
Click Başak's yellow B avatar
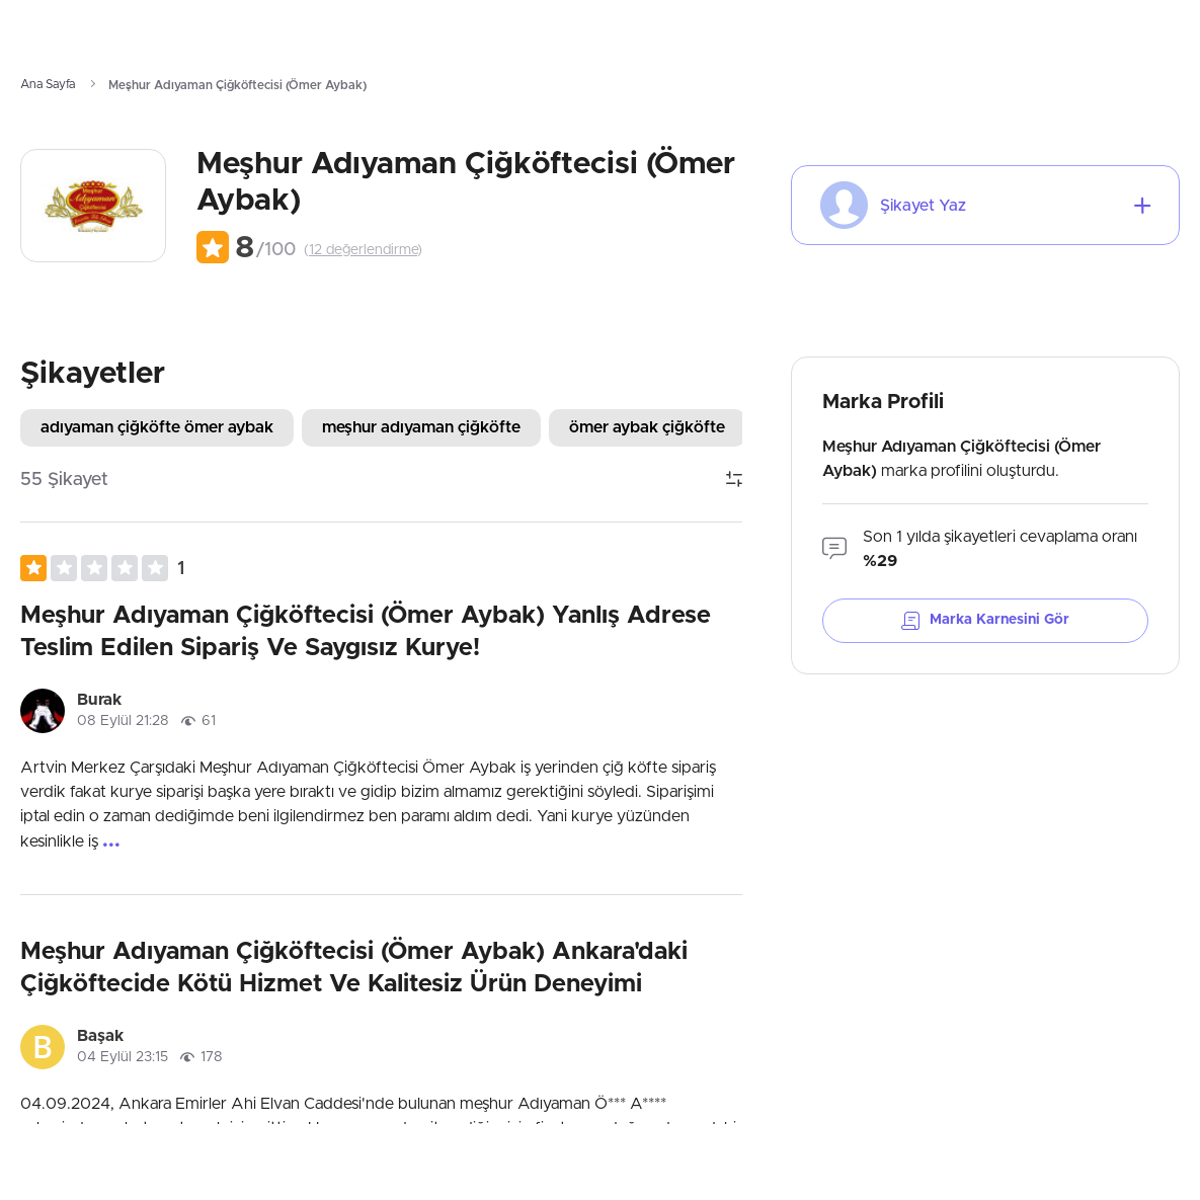tap(42, 1047)
